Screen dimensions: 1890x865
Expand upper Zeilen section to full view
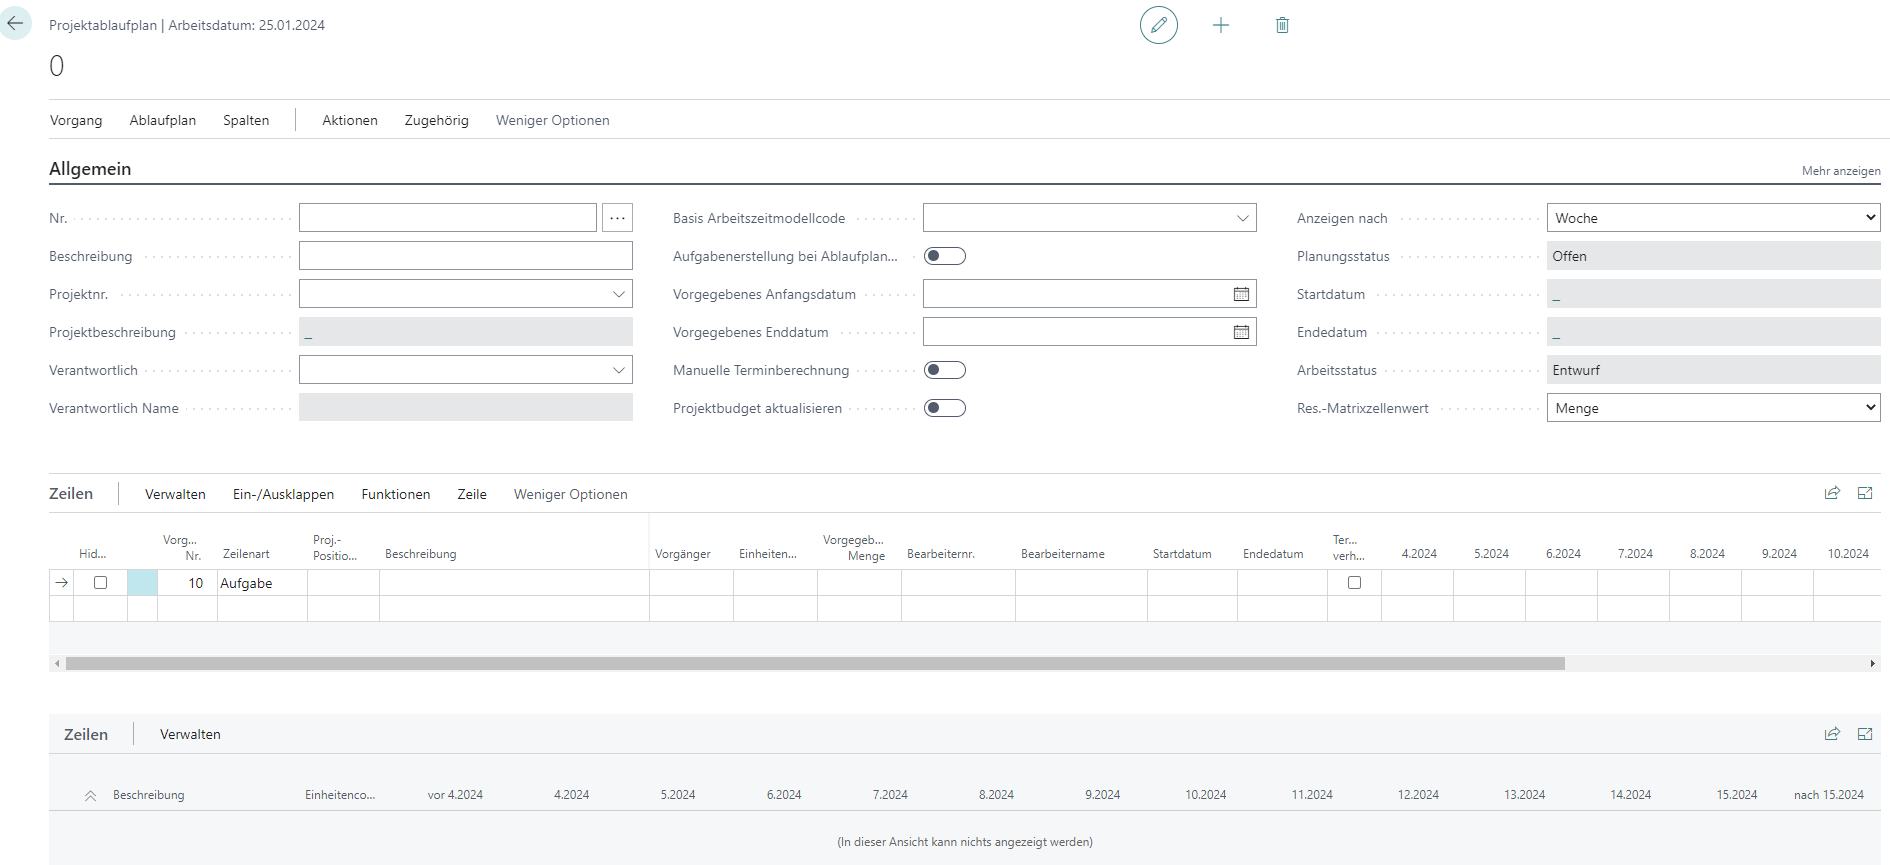click(x=1865, y=493)
